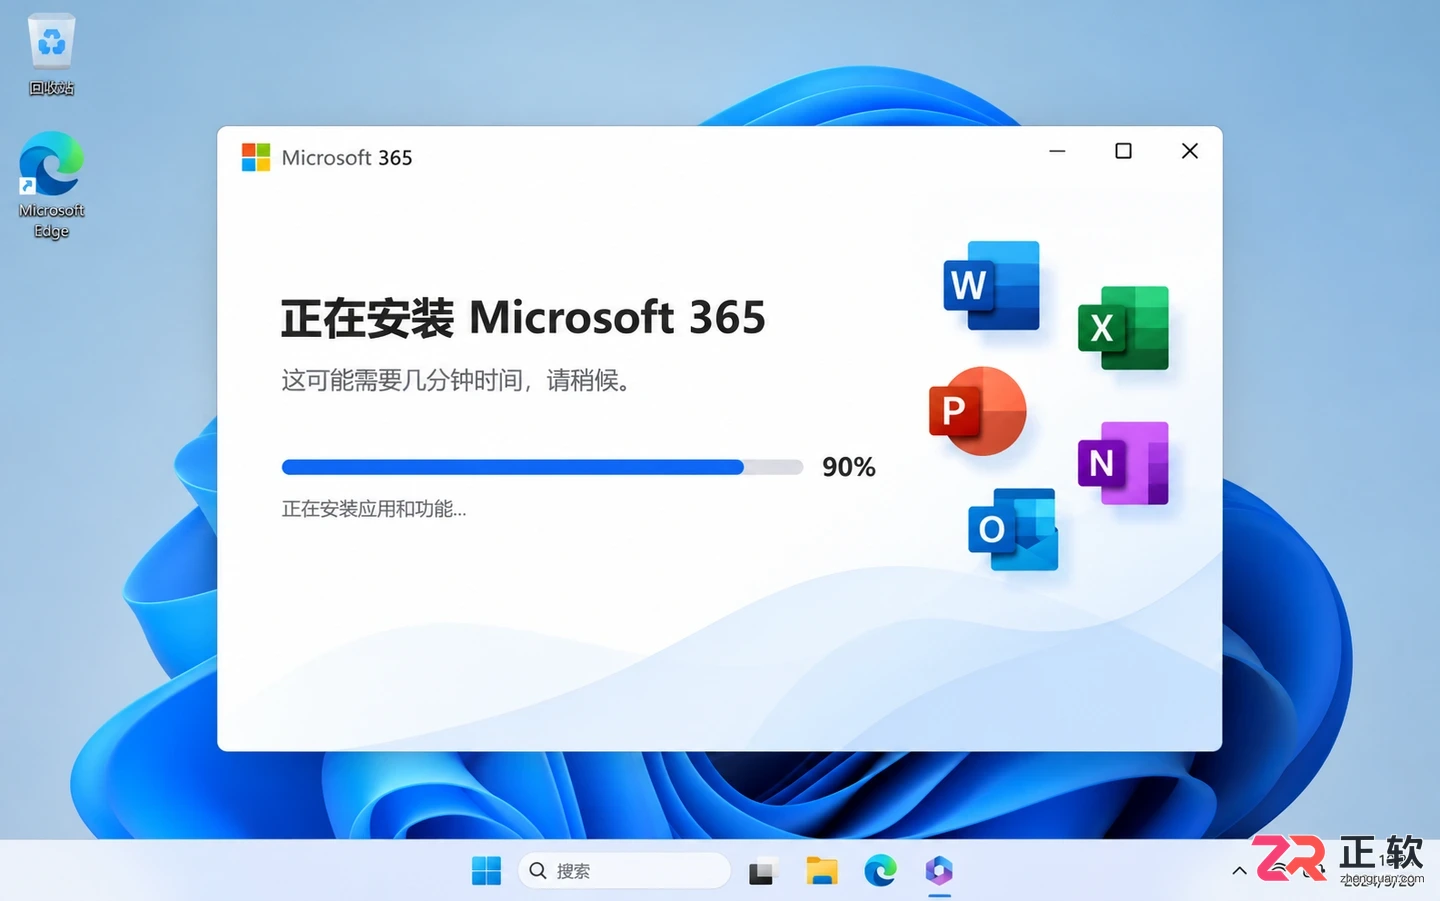The width and height of the screenshot is (1440, 901).
Task: Click the Microsoft logo in the title bar
Action: pos(256,157)
